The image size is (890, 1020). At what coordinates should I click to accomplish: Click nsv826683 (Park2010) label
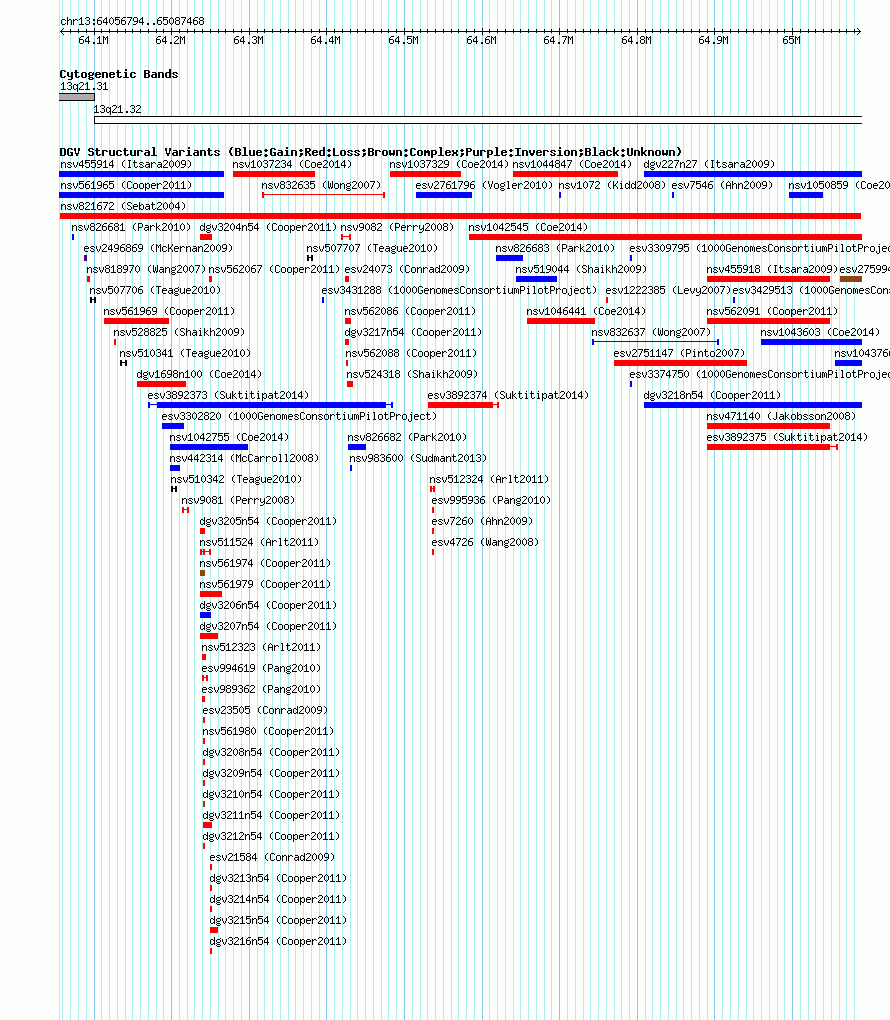555,248
